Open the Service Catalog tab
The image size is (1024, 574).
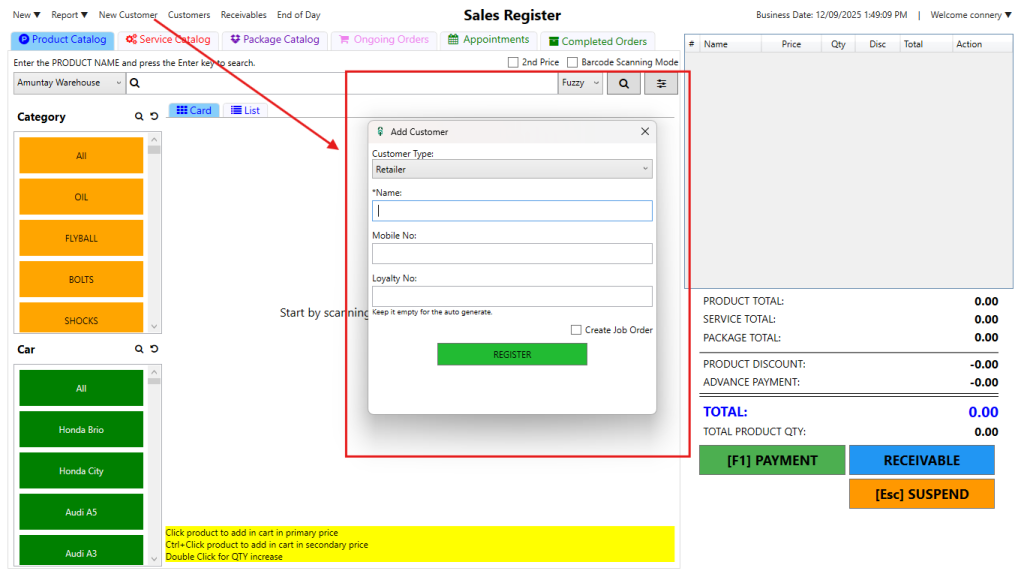[x=168, y=40]
